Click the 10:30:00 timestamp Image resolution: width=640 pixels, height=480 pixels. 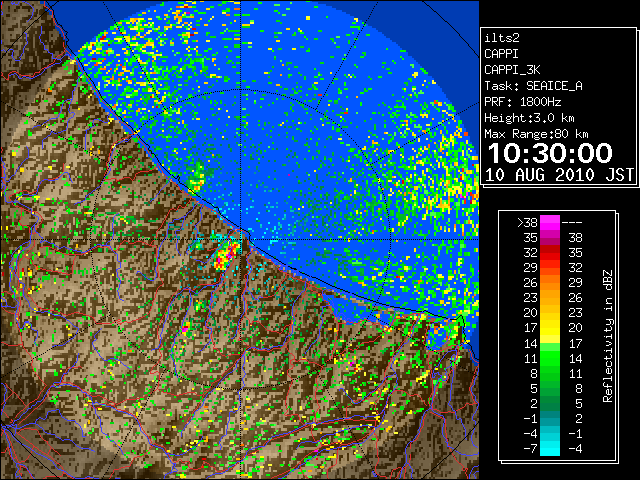pyautogui.click(x=550, y=153)
